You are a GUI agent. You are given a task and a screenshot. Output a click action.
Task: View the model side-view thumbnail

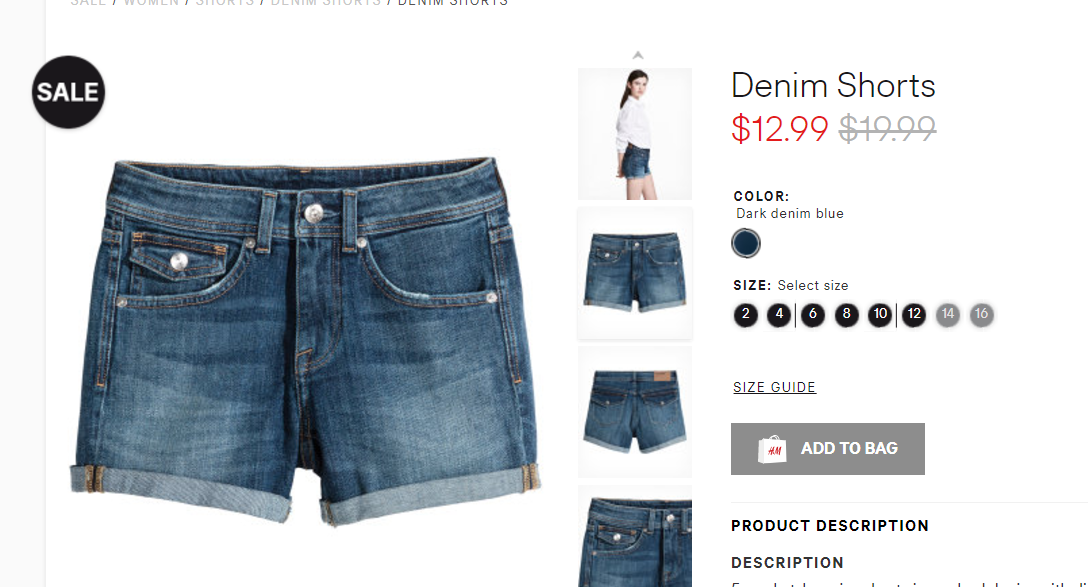coord(635,134)
